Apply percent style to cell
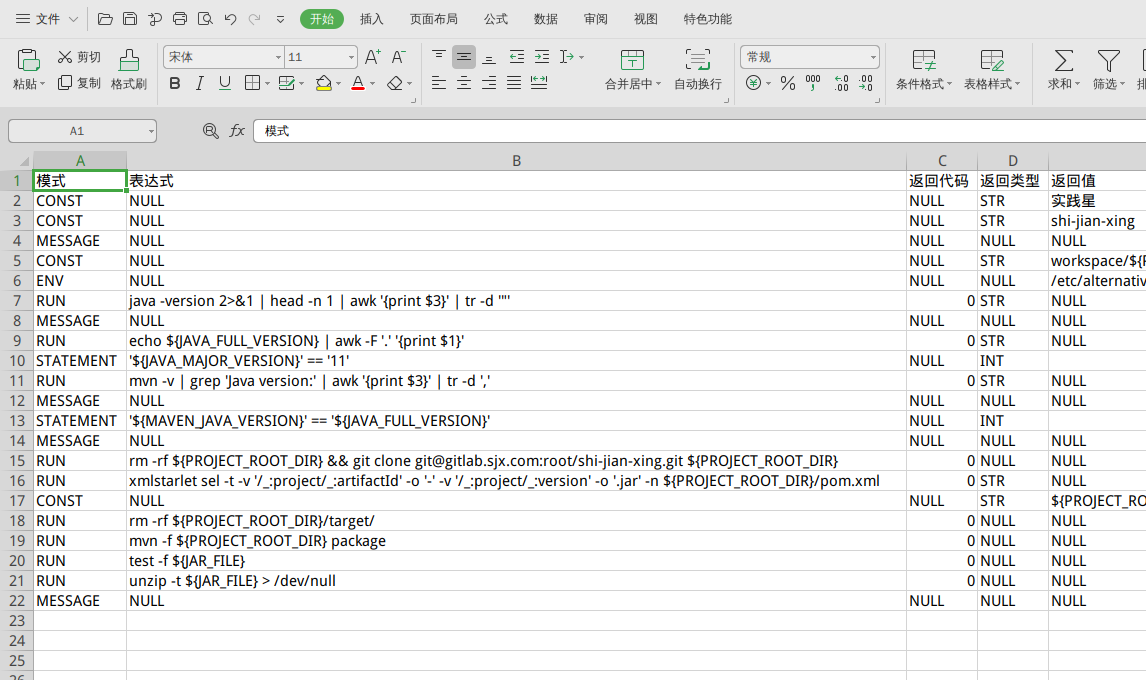 click(788, 84)
